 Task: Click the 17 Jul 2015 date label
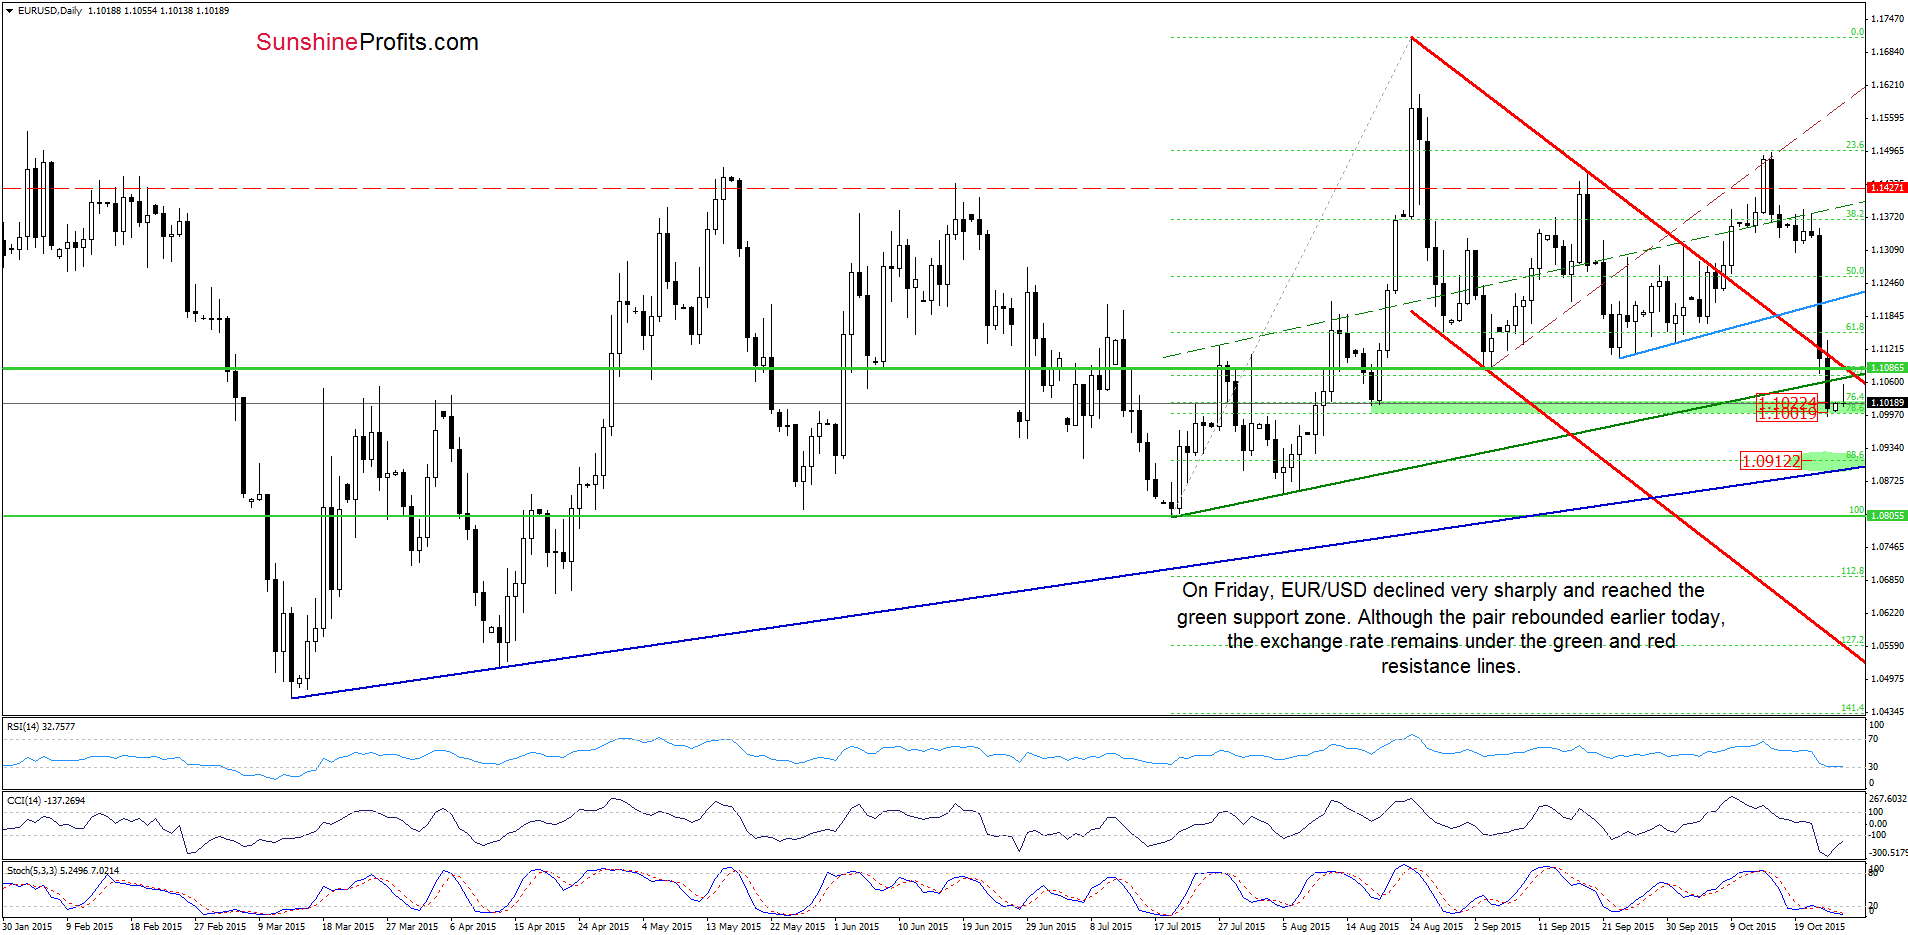tap(1178, 927)
